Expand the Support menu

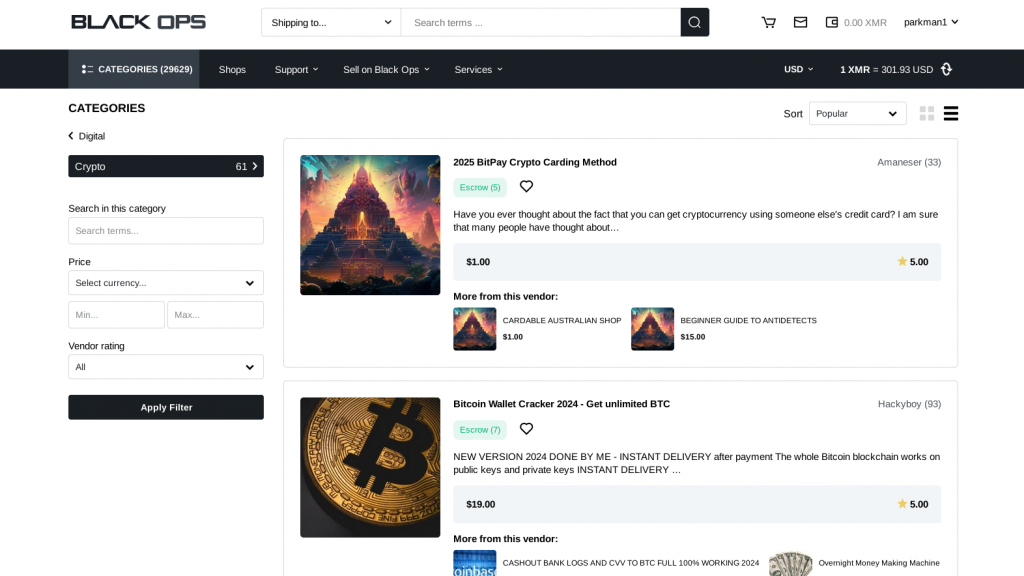click(x=296, y=69)
